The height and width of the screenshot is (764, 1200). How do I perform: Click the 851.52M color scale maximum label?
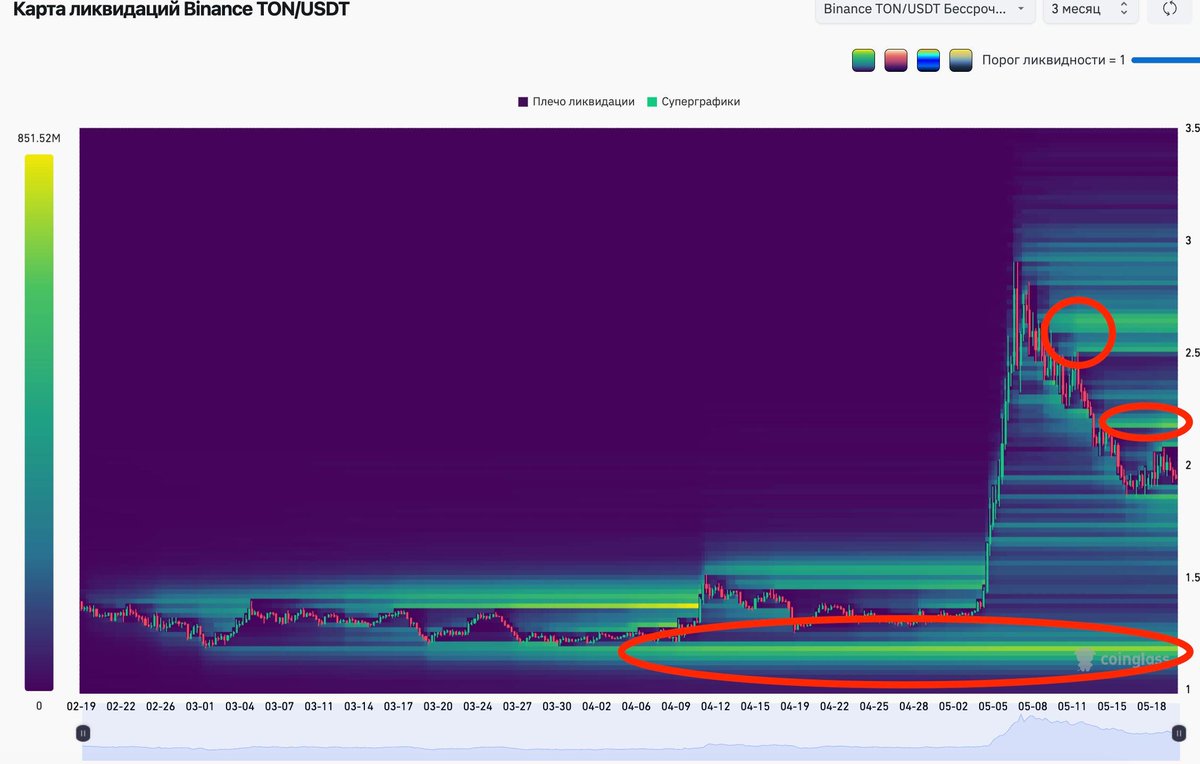coord(39,139)
